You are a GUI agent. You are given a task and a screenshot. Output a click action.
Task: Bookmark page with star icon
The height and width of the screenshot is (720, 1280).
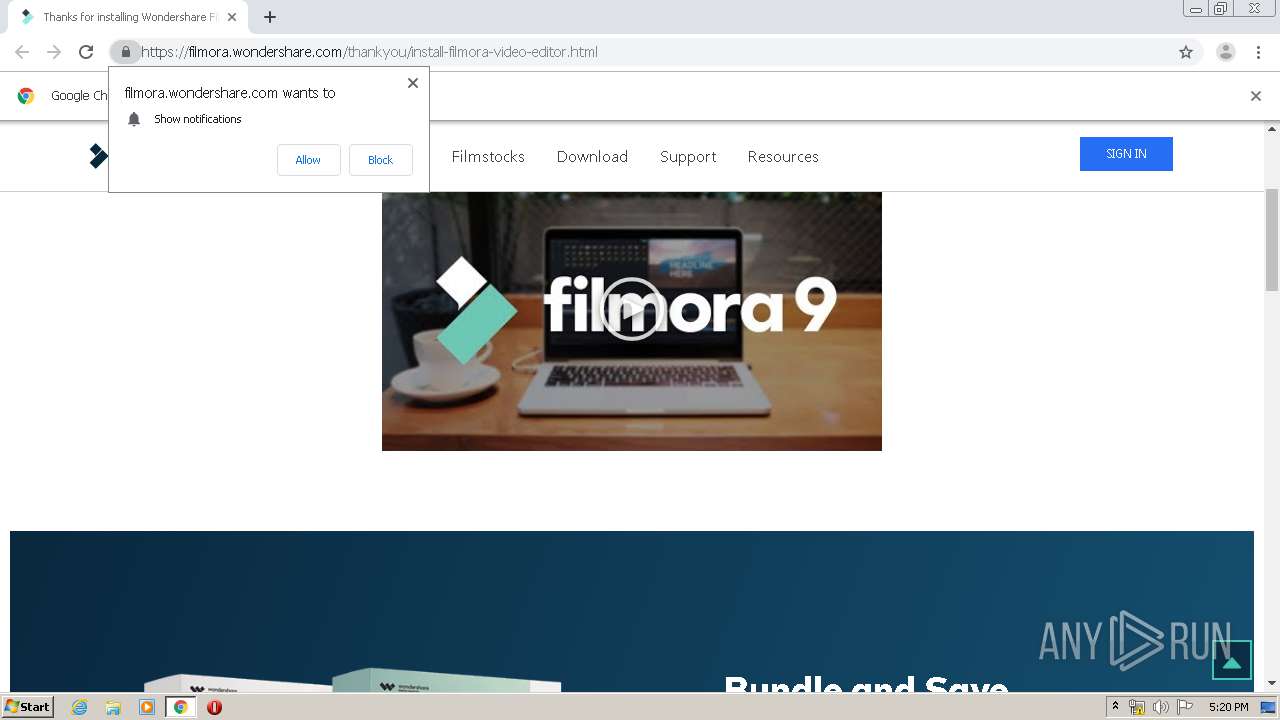(x=1186, y=52)
